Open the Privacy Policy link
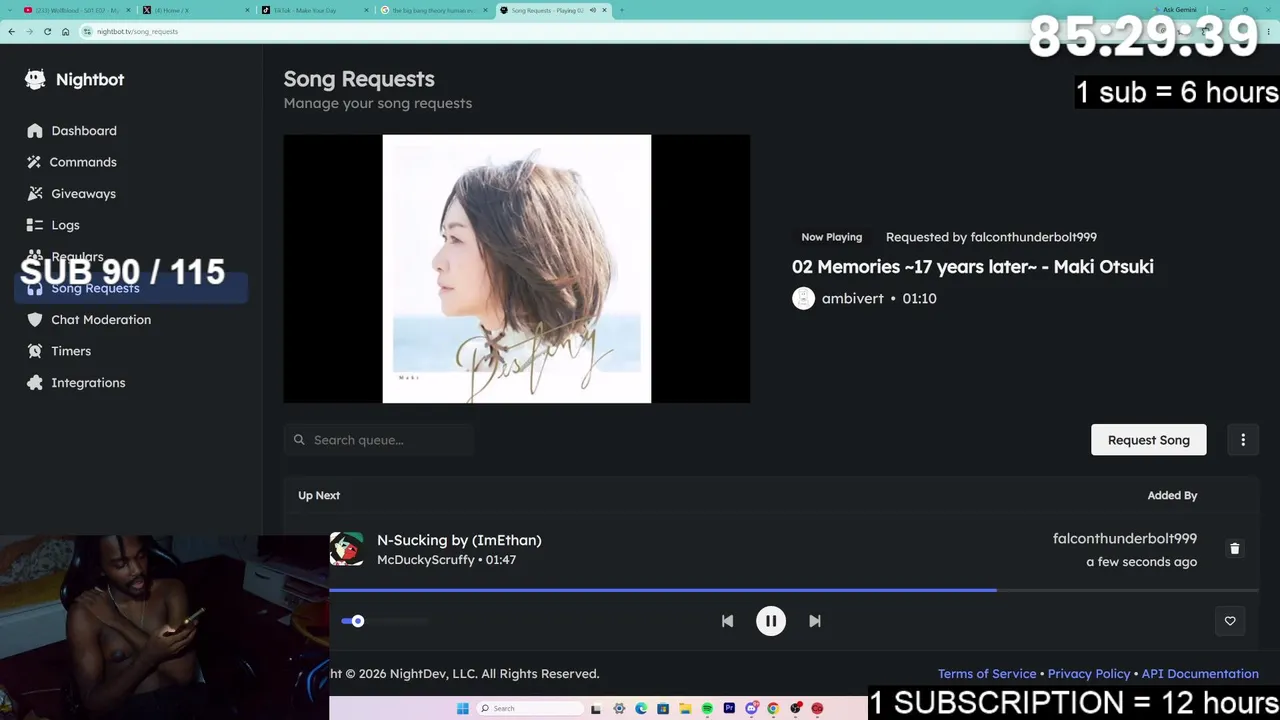The height and width of the screenshot is (720, 1280). 1089,674
